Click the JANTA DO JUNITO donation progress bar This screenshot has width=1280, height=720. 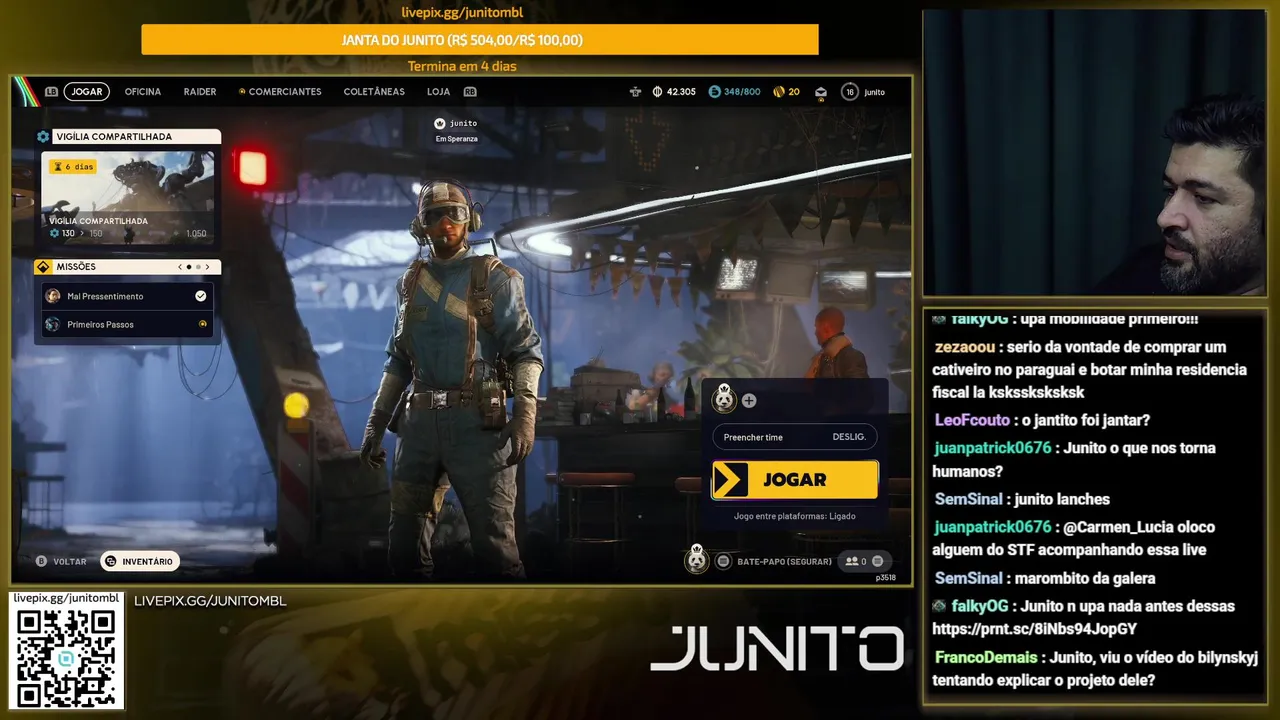click(x=480, y=40)
